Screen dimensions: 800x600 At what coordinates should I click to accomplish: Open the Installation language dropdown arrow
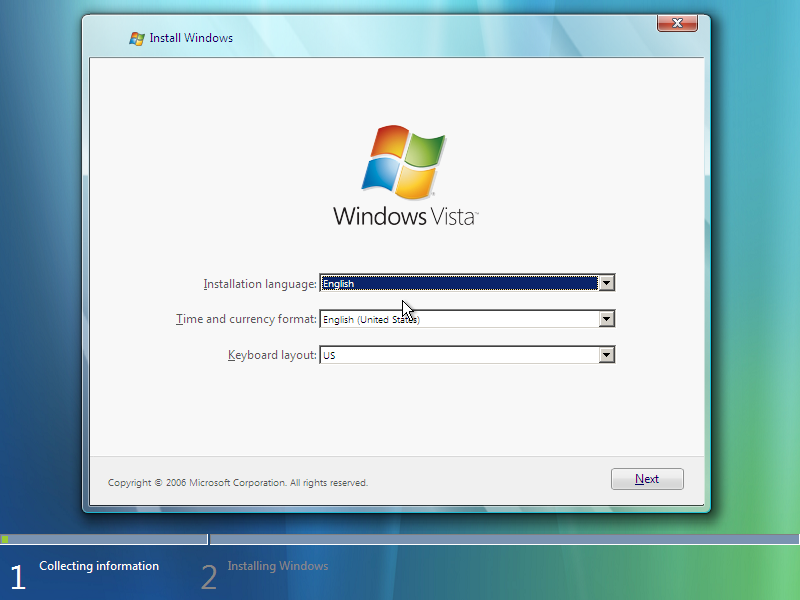pyautogui.click(x=606, y=283)
